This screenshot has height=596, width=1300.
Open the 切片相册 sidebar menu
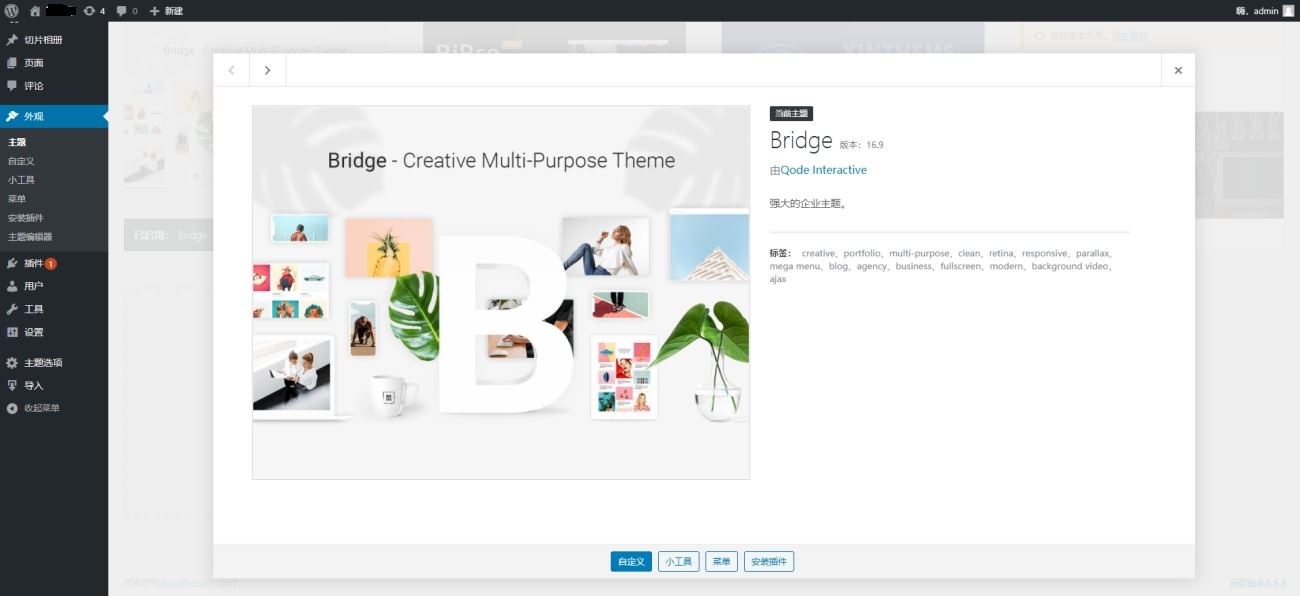coord(54,40)
